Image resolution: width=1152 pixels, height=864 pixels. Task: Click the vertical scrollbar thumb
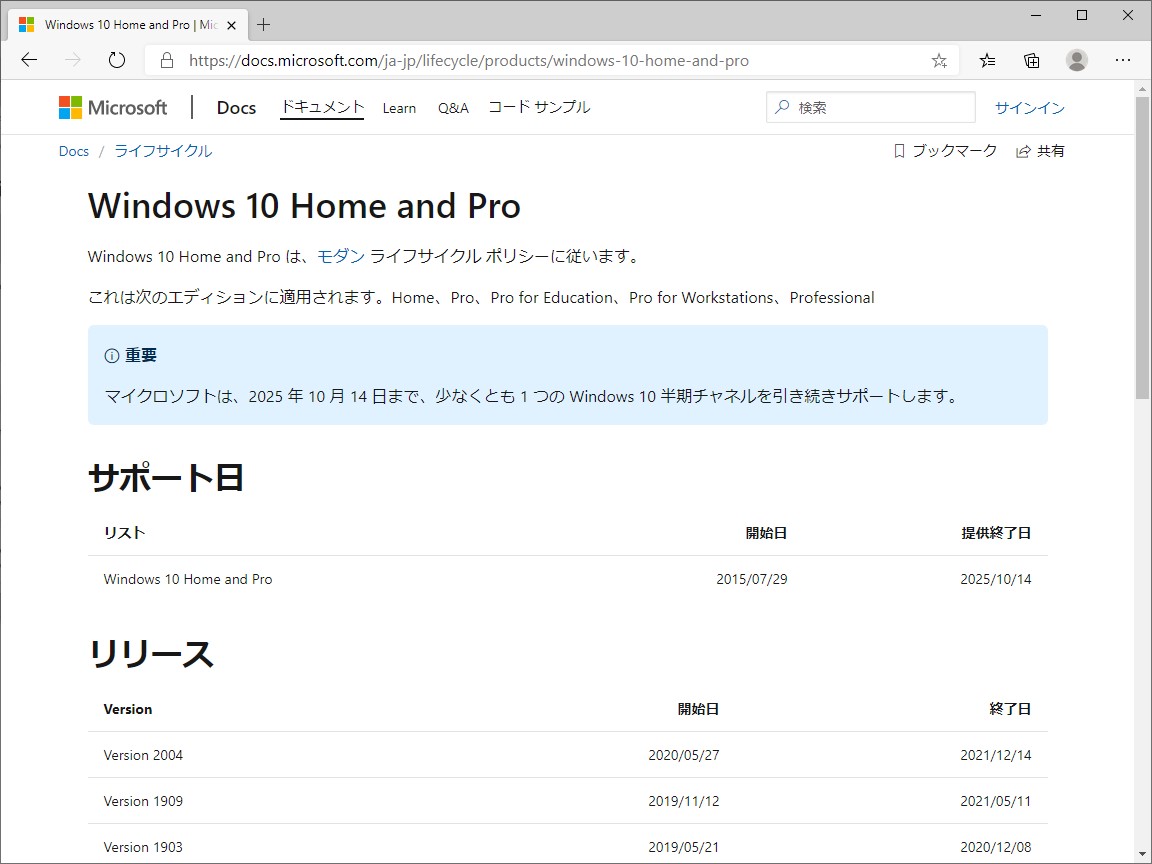(1142, 248)
